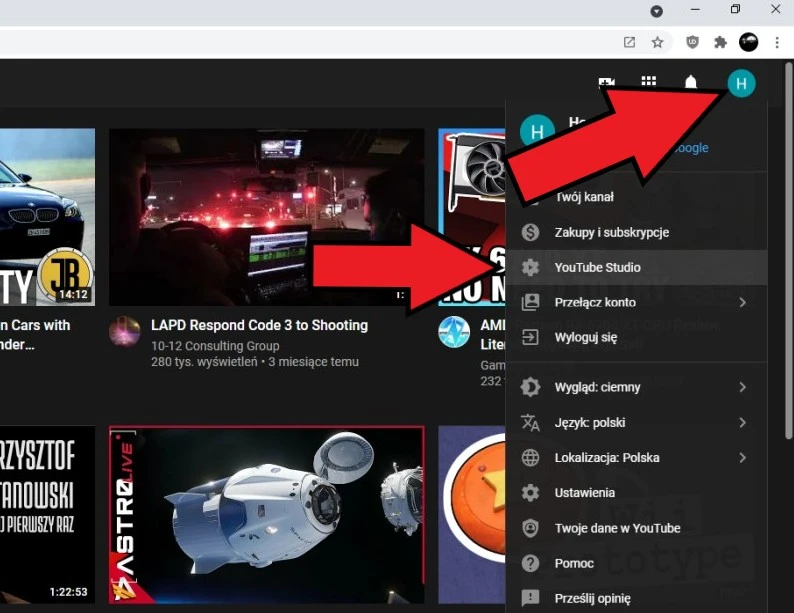
Task: Click the dollar icon beside Zakupy i subskrypcje
Action: point(530,232)
